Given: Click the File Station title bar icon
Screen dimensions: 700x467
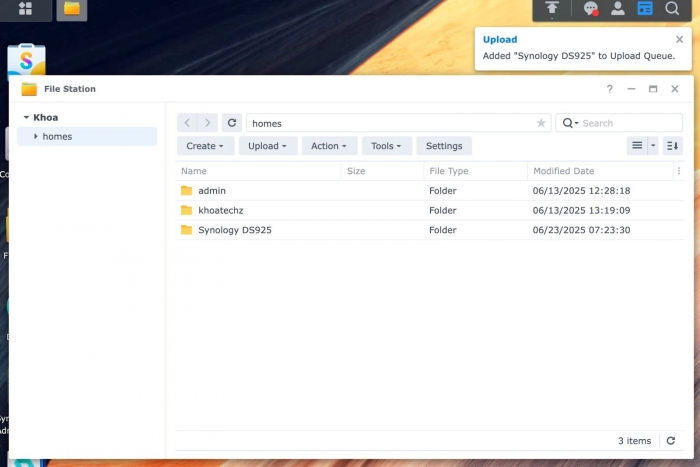Looking at the screenshot, I should (29, 89).
